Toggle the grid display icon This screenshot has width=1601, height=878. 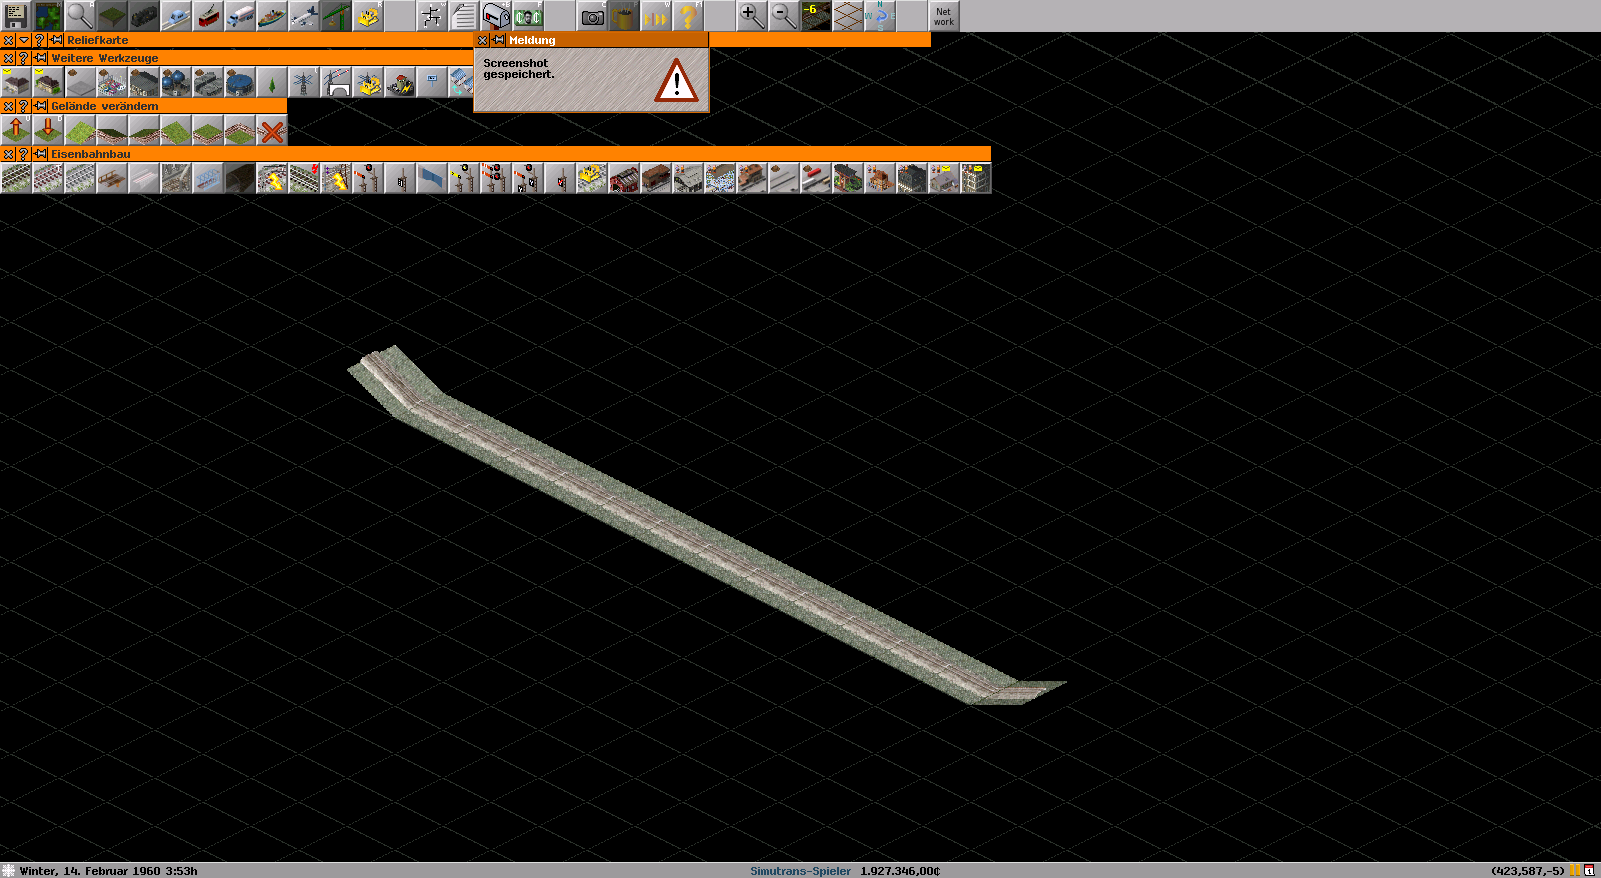tap(848, 16)
